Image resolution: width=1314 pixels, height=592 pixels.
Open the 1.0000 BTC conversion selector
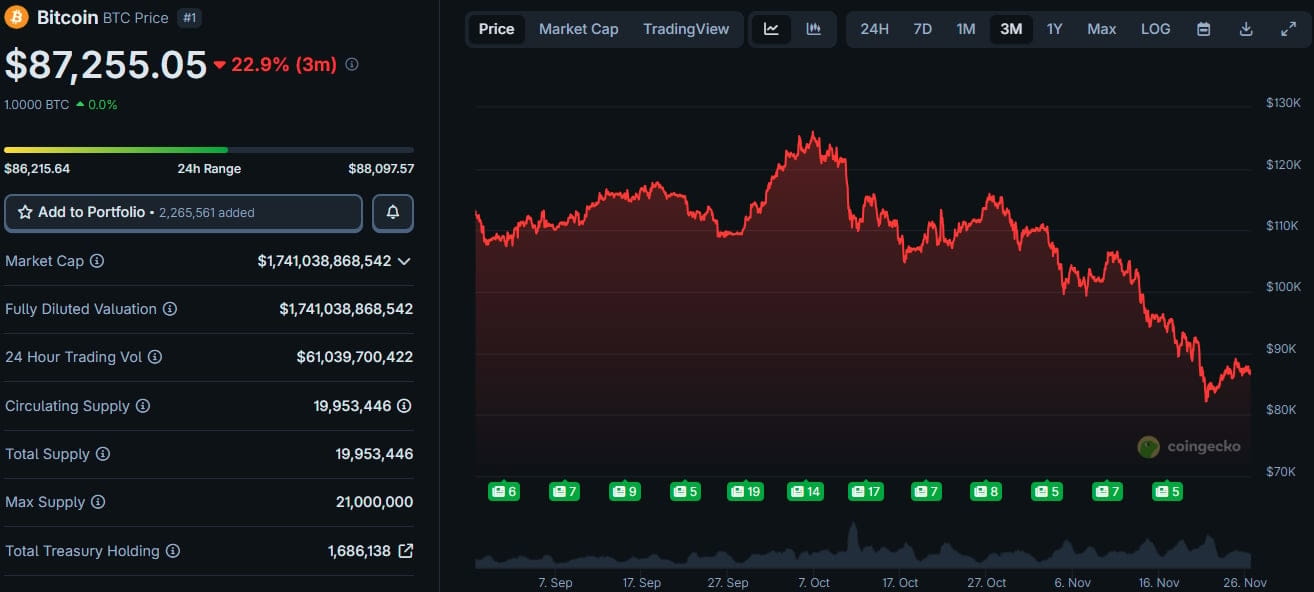coord(37,104)
